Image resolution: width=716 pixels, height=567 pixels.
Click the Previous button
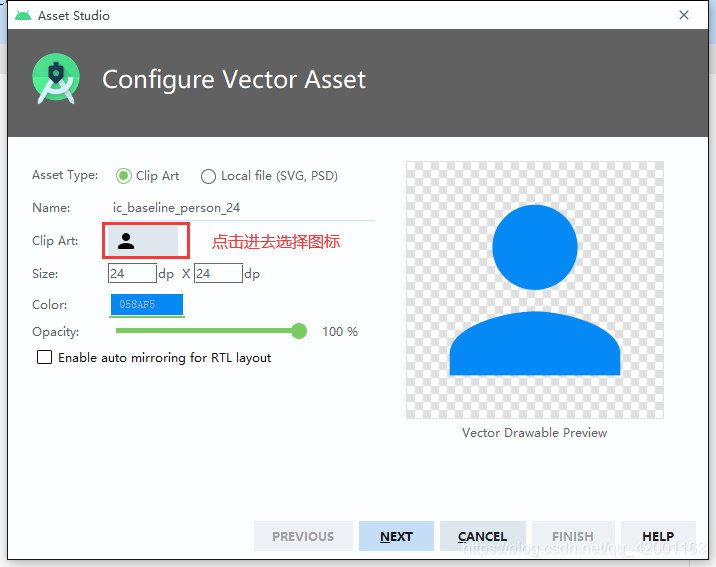click(x=303, y=536)
